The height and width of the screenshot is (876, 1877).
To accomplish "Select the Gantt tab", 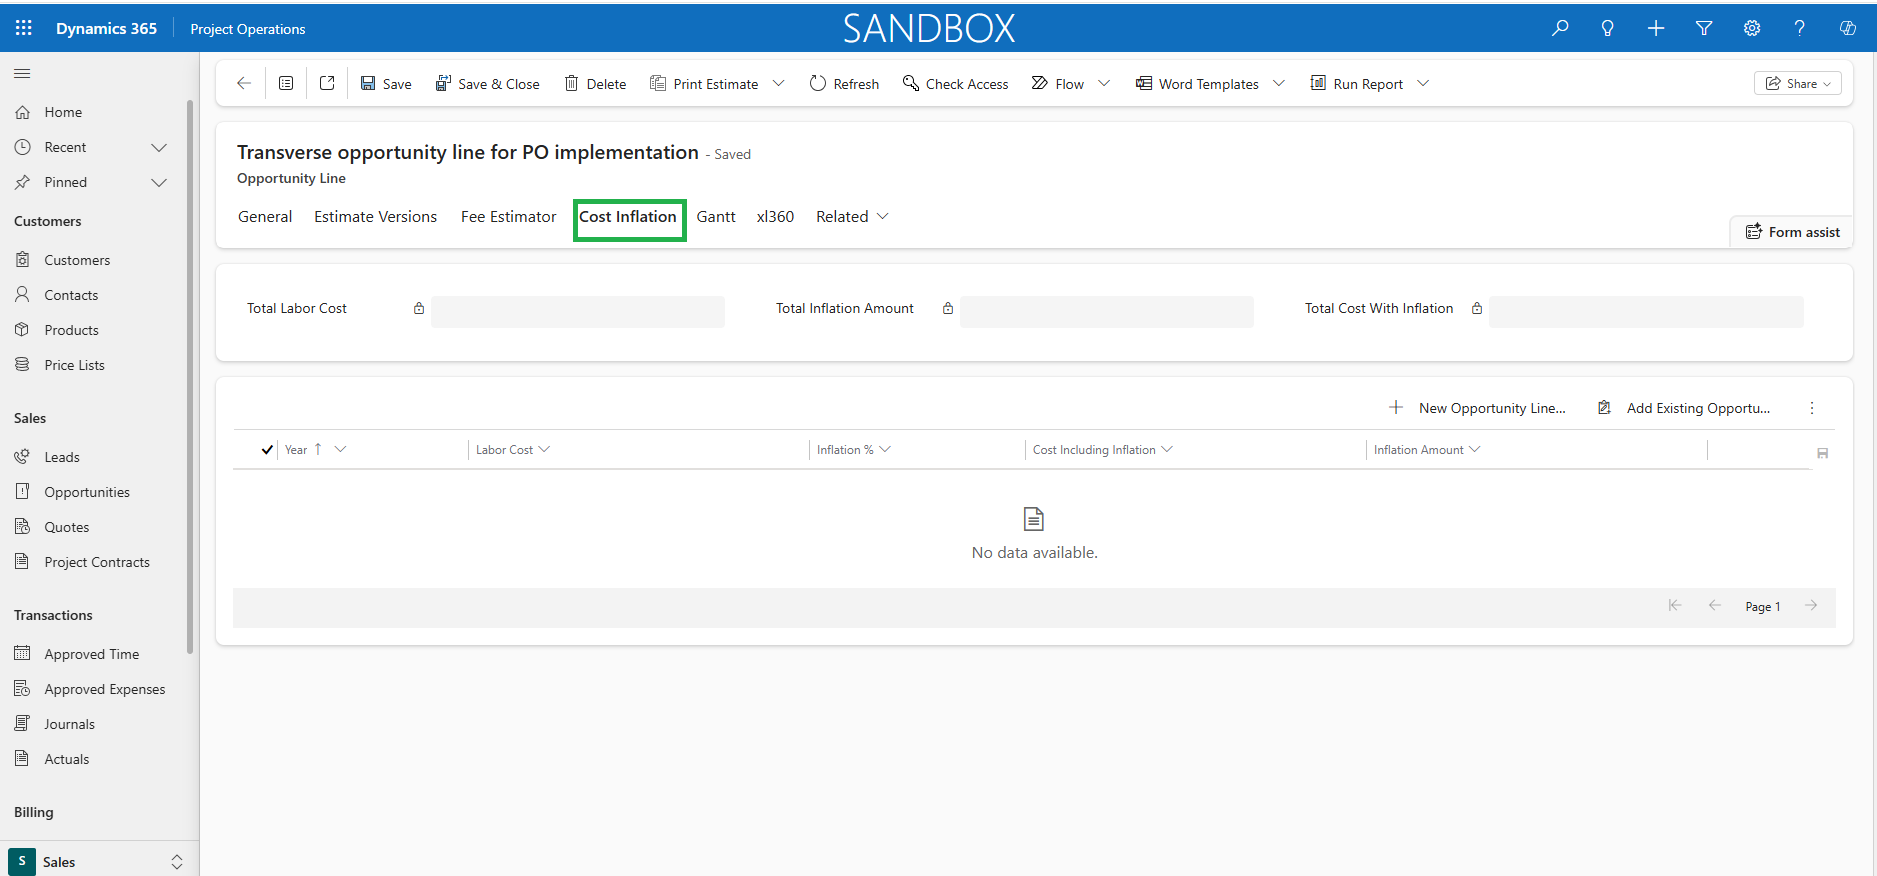I will [716, 217].
